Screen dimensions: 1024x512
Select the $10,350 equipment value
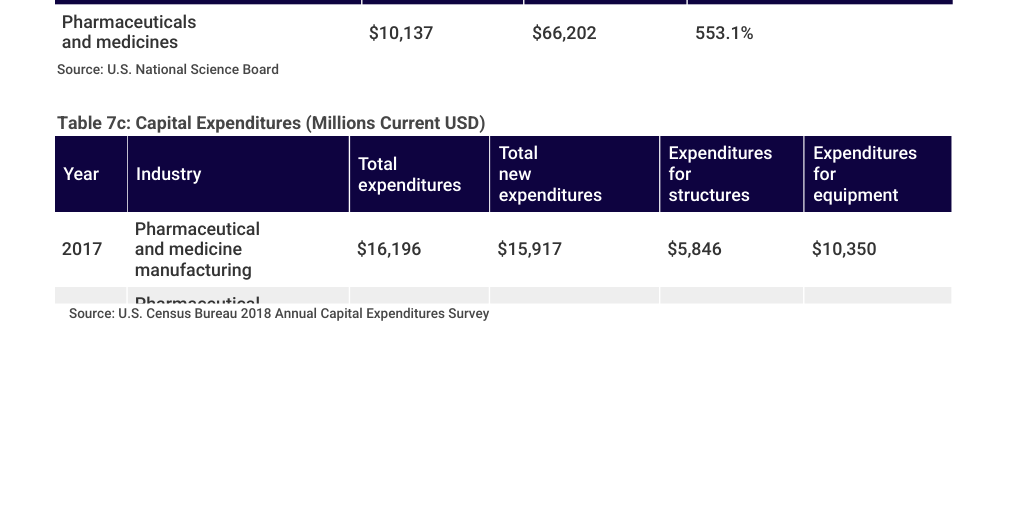point(844,249)
